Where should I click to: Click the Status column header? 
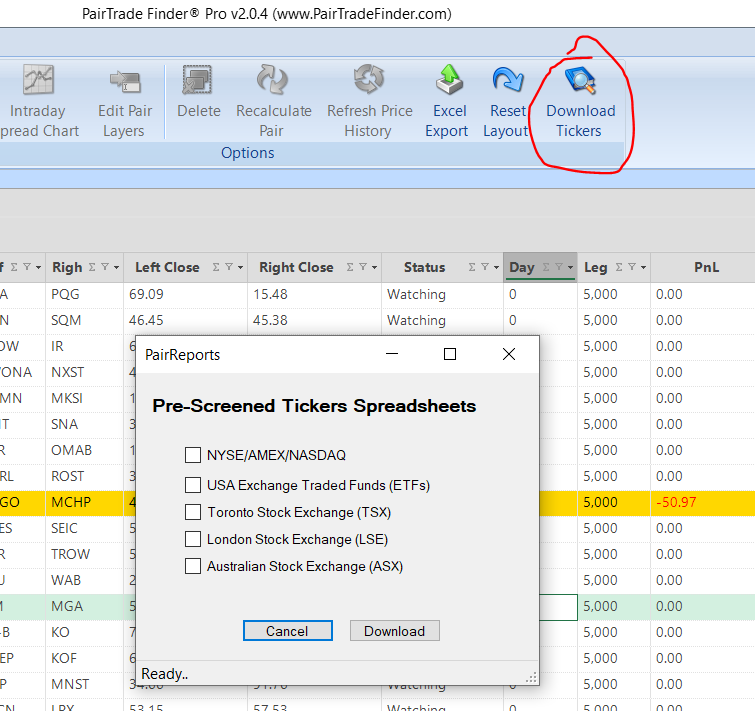point(424,267)
